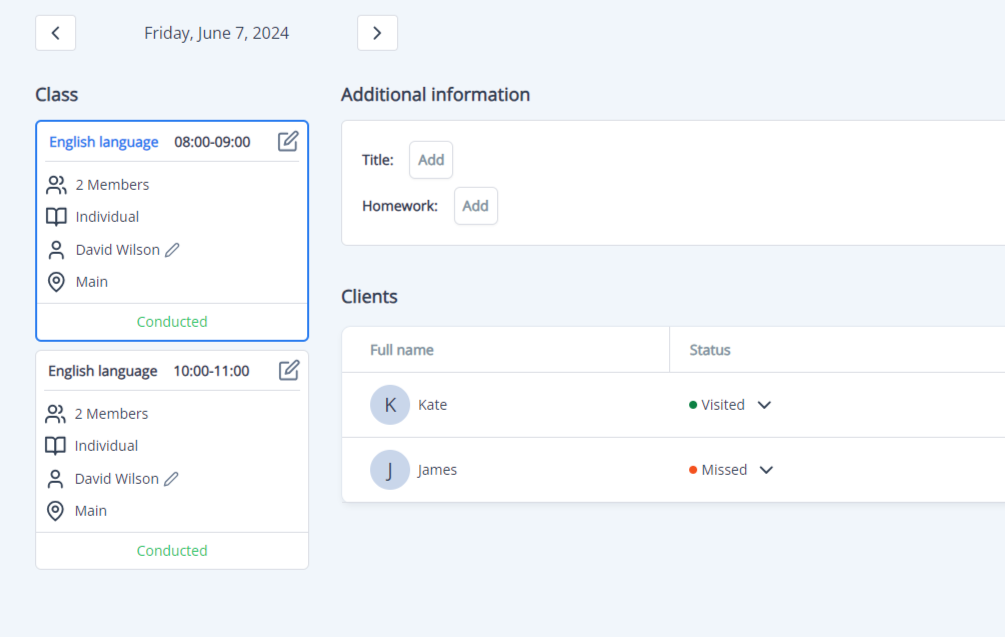
Task: Expand Kate's Visited status dropdown
Action: [x=764, y=404]
